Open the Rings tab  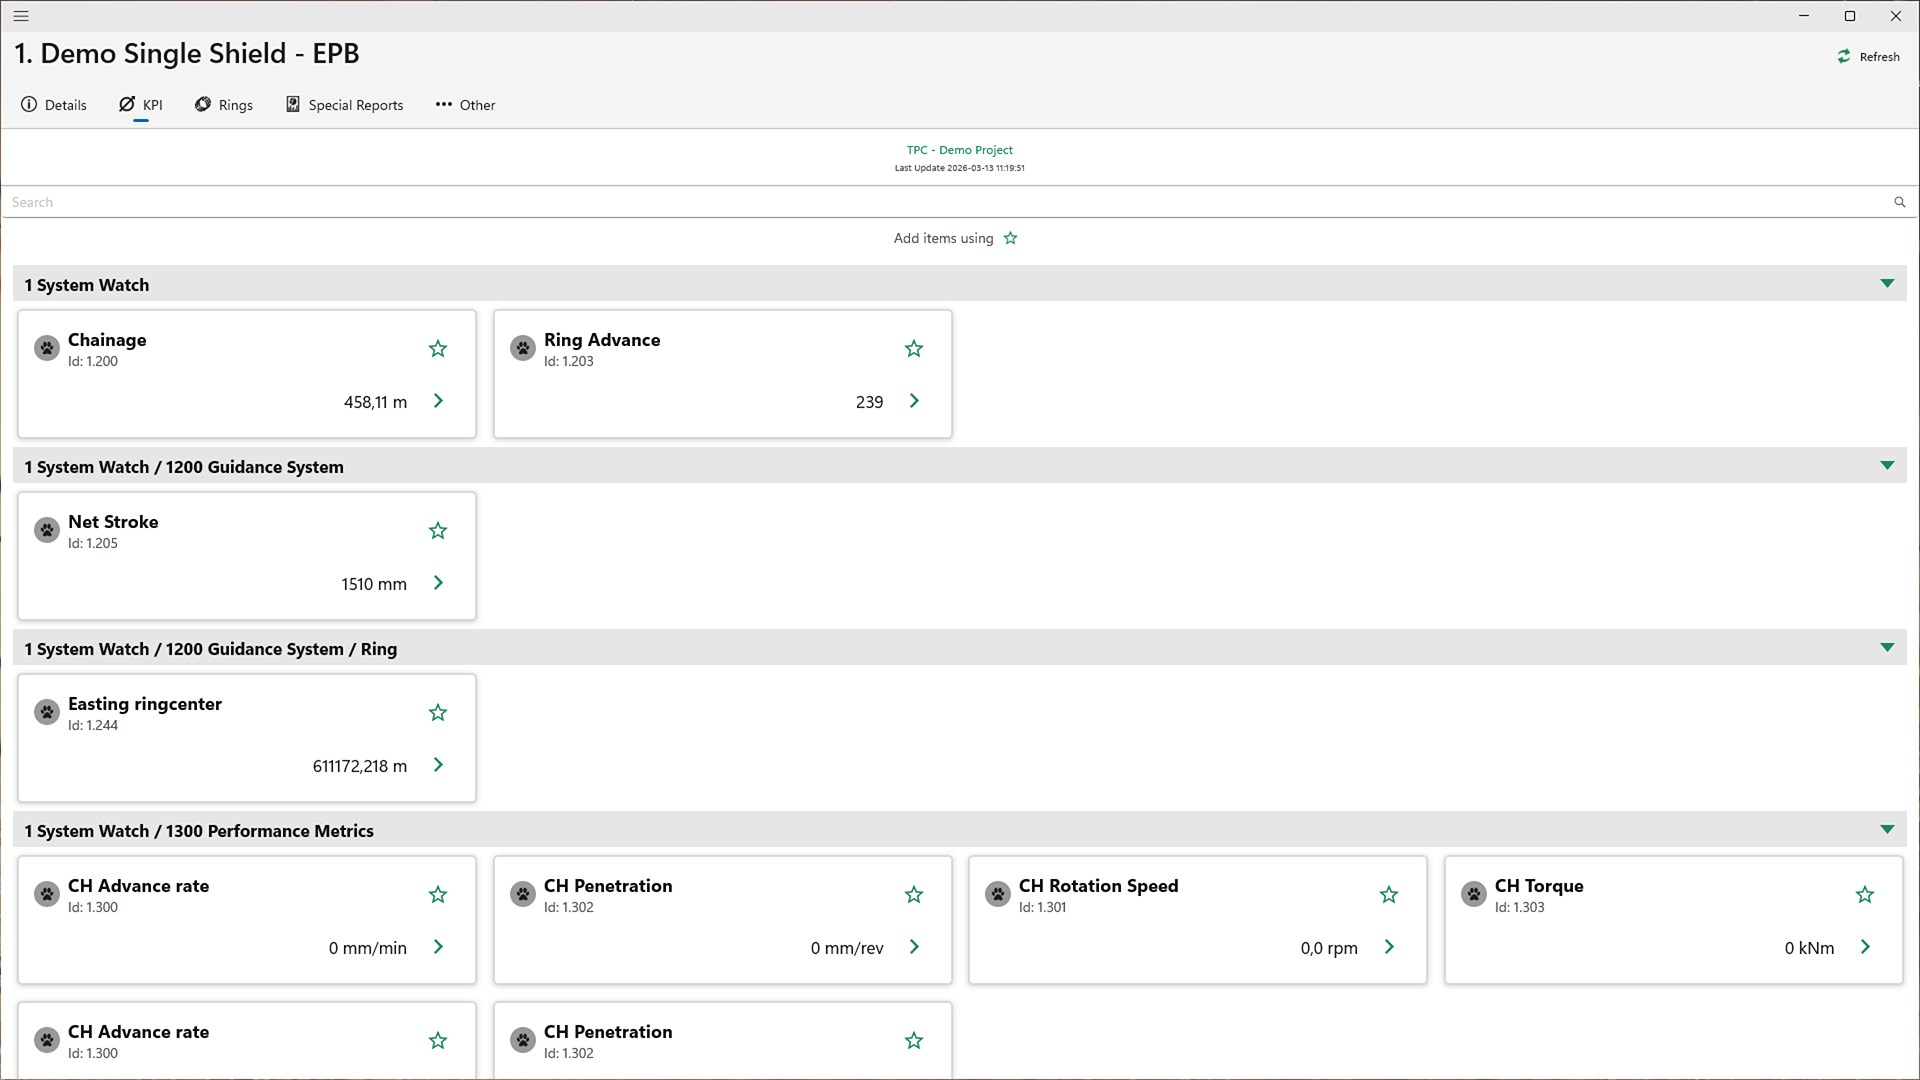[224, 105]
